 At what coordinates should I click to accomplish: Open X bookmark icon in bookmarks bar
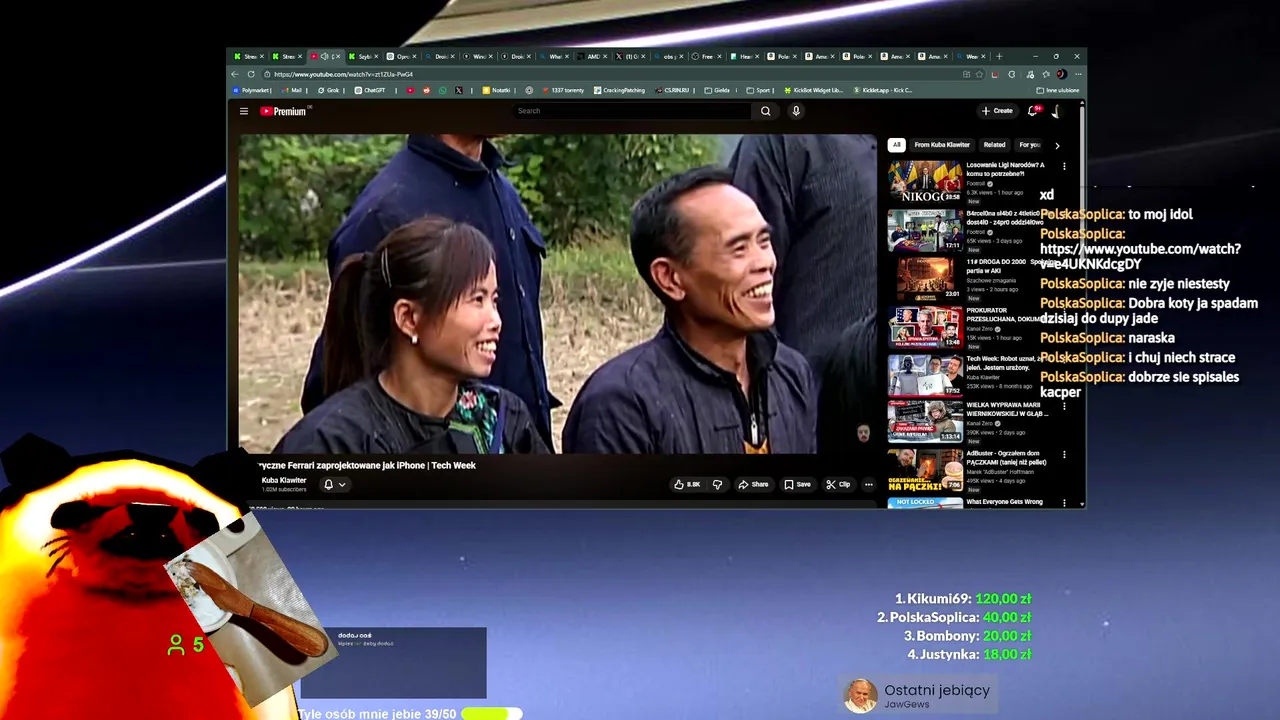(459, 90)
